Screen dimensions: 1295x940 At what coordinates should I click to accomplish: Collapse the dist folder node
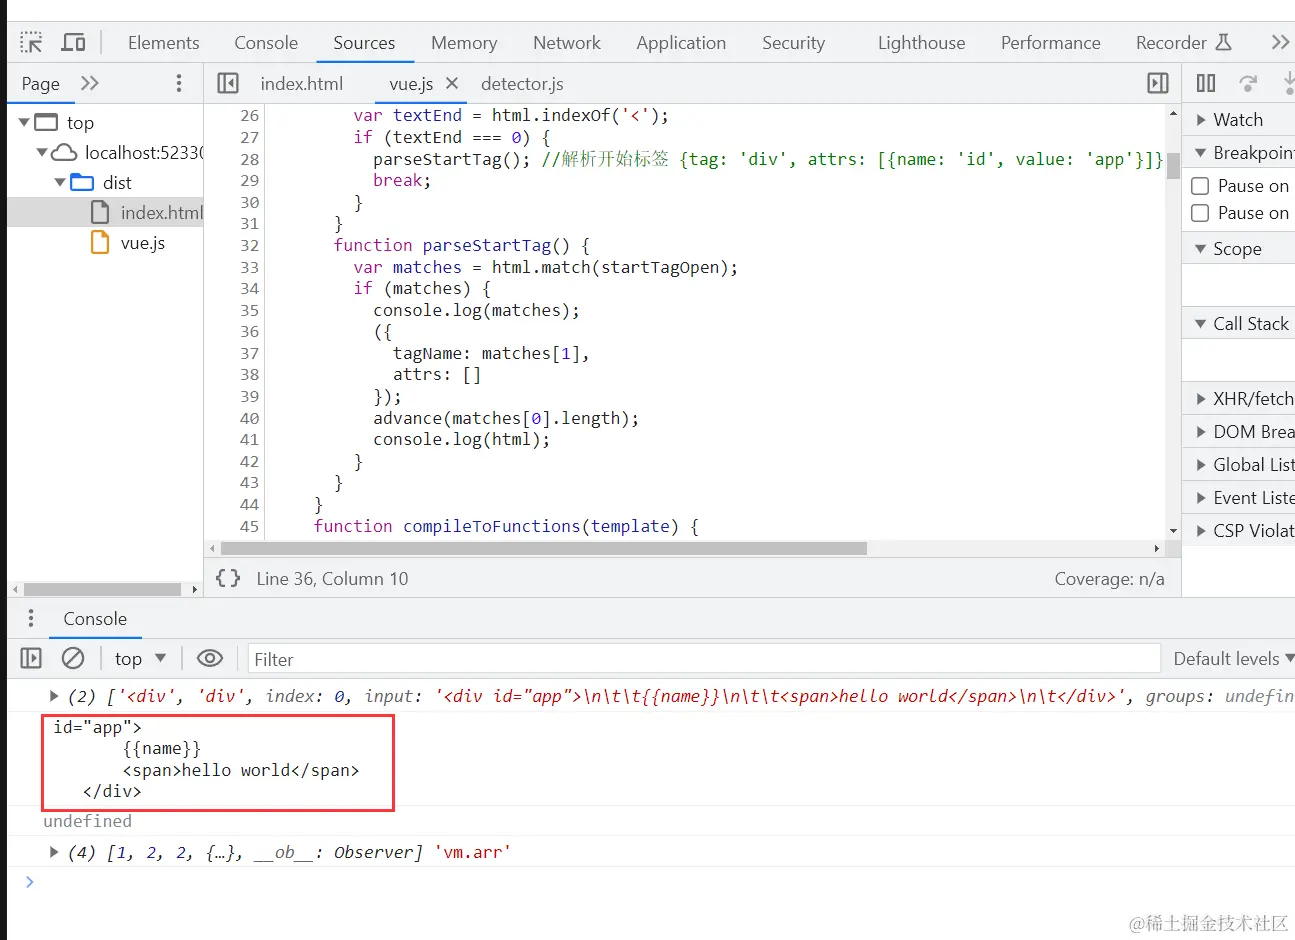(x=60, y=182)
